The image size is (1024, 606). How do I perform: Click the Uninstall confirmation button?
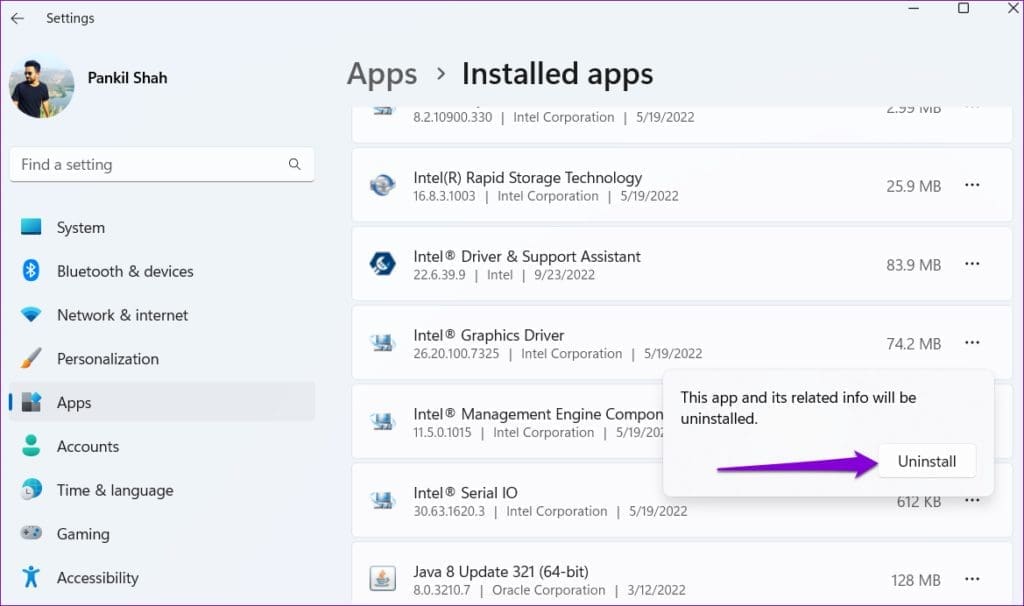926,461
